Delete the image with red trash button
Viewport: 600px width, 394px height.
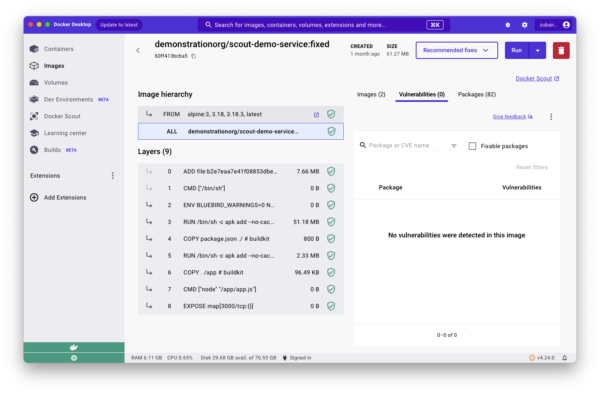[561, 50]
